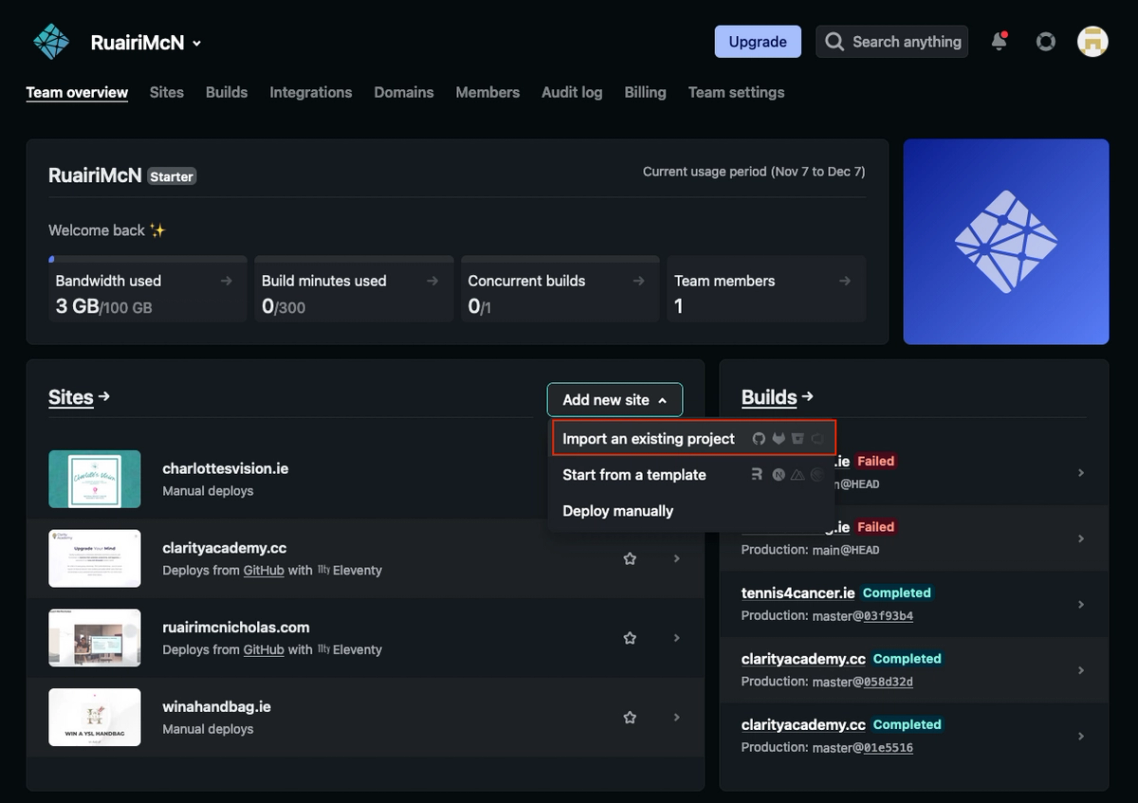
Task: Open the tennis4cancer.ie build chevron
Action: [x=1081, y=604]
